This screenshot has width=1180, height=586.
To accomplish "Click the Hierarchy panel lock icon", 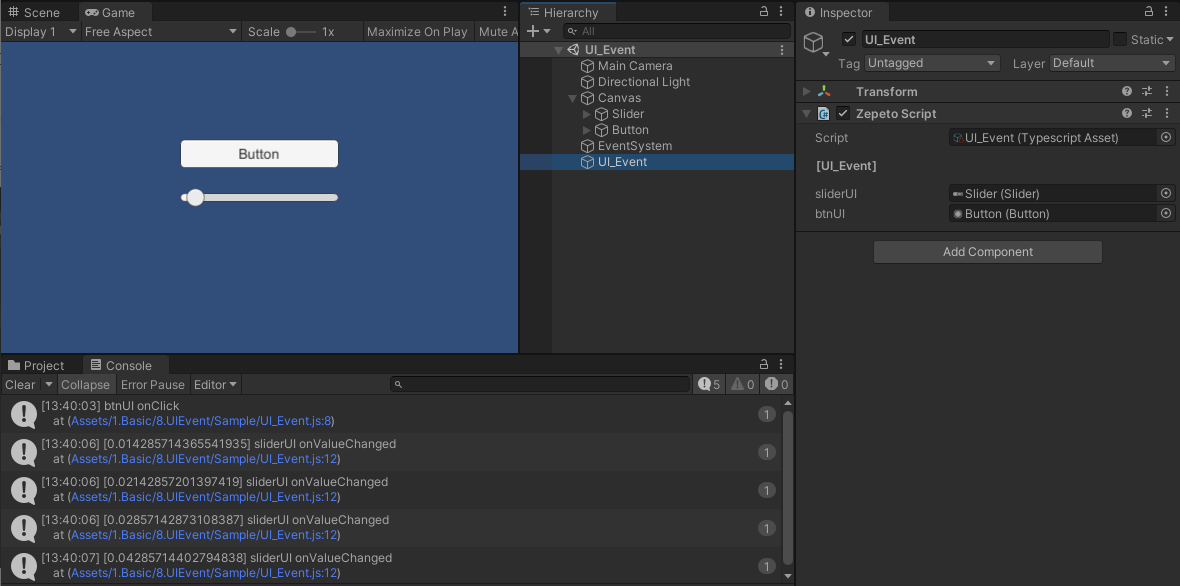I will click(764, 12).
